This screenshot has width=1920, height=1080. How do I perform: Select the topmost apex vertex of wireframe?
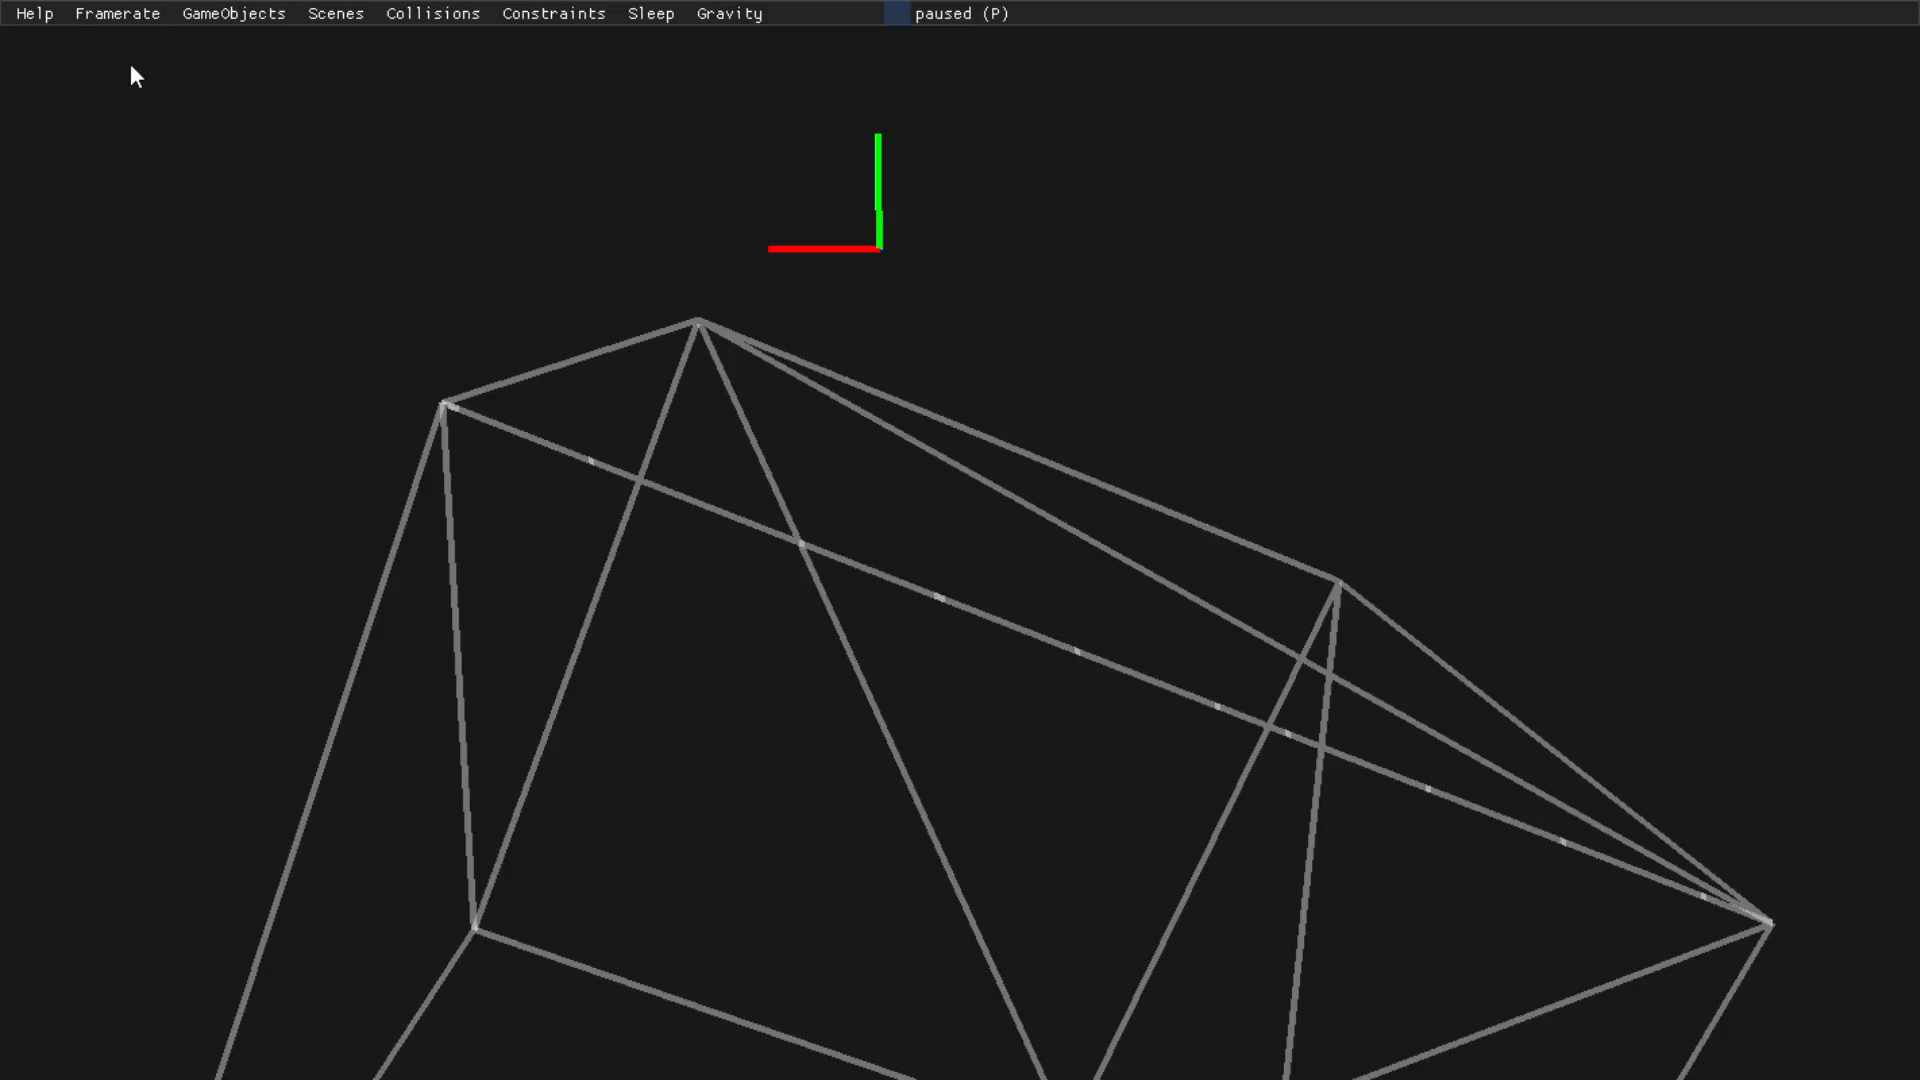pos(698,321)
